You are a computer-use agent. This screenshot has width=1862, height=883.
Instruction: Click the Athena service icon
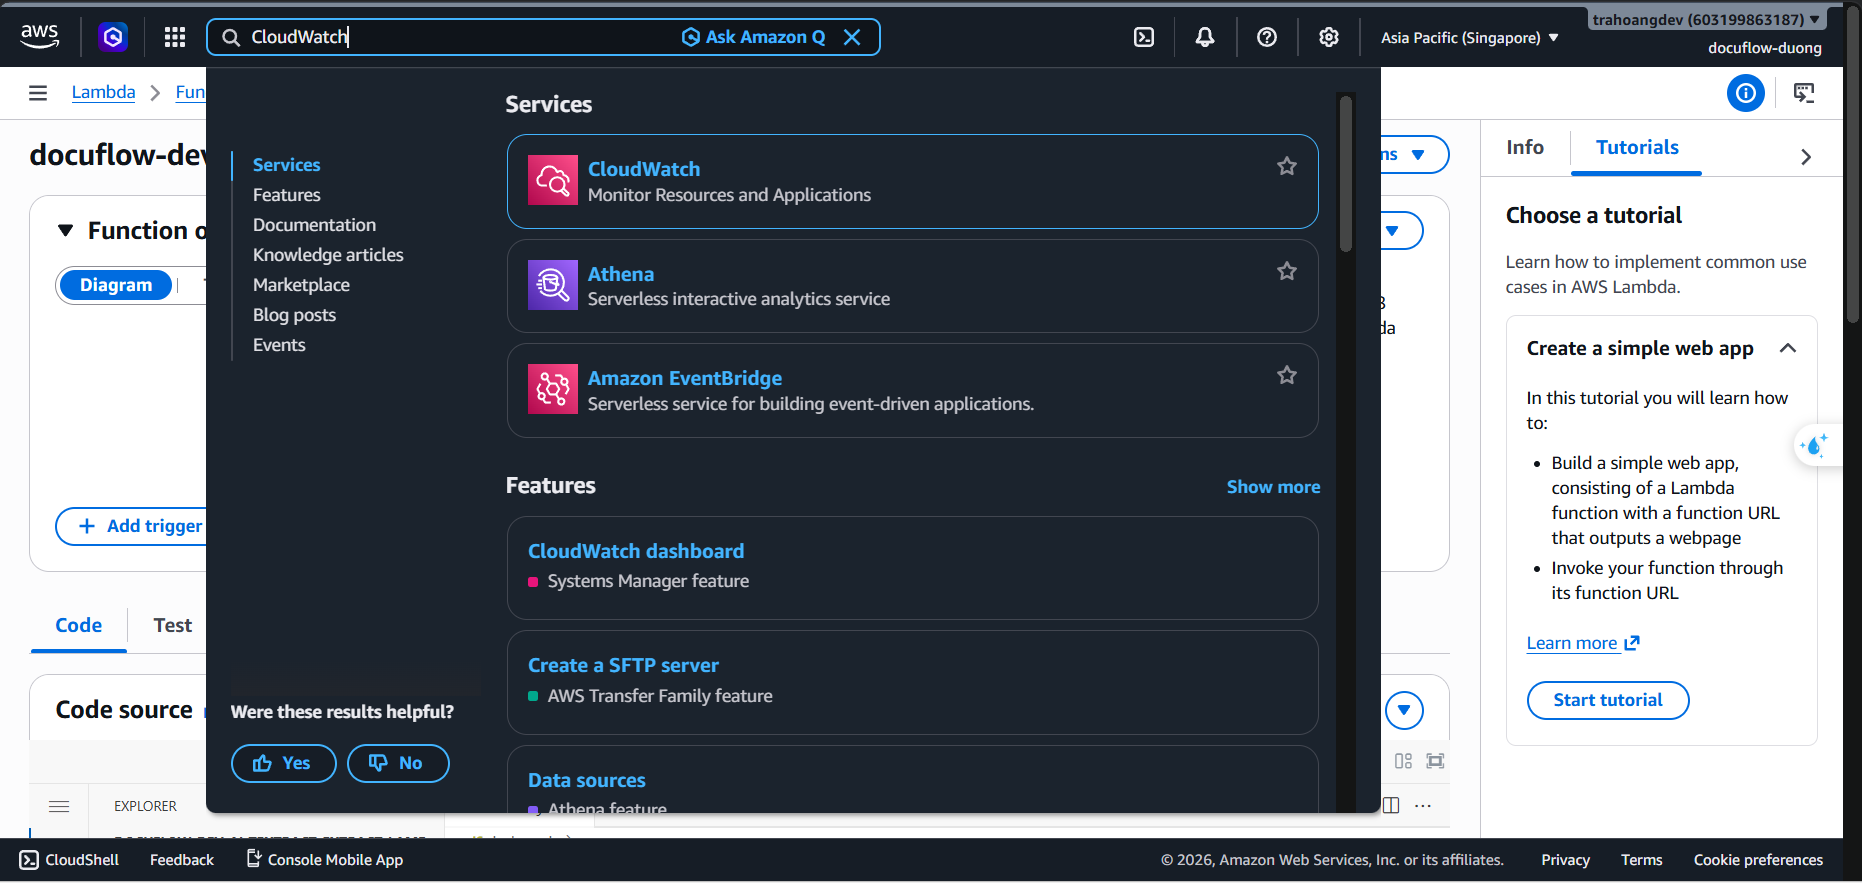[553, 285]
